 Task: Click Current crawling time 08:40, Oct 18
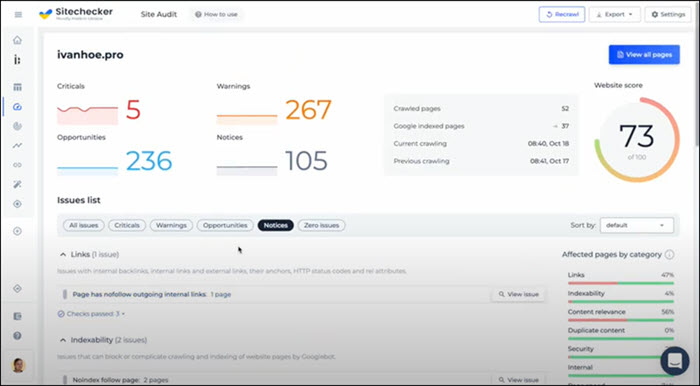pyautogui.click(x=548, y=144)
